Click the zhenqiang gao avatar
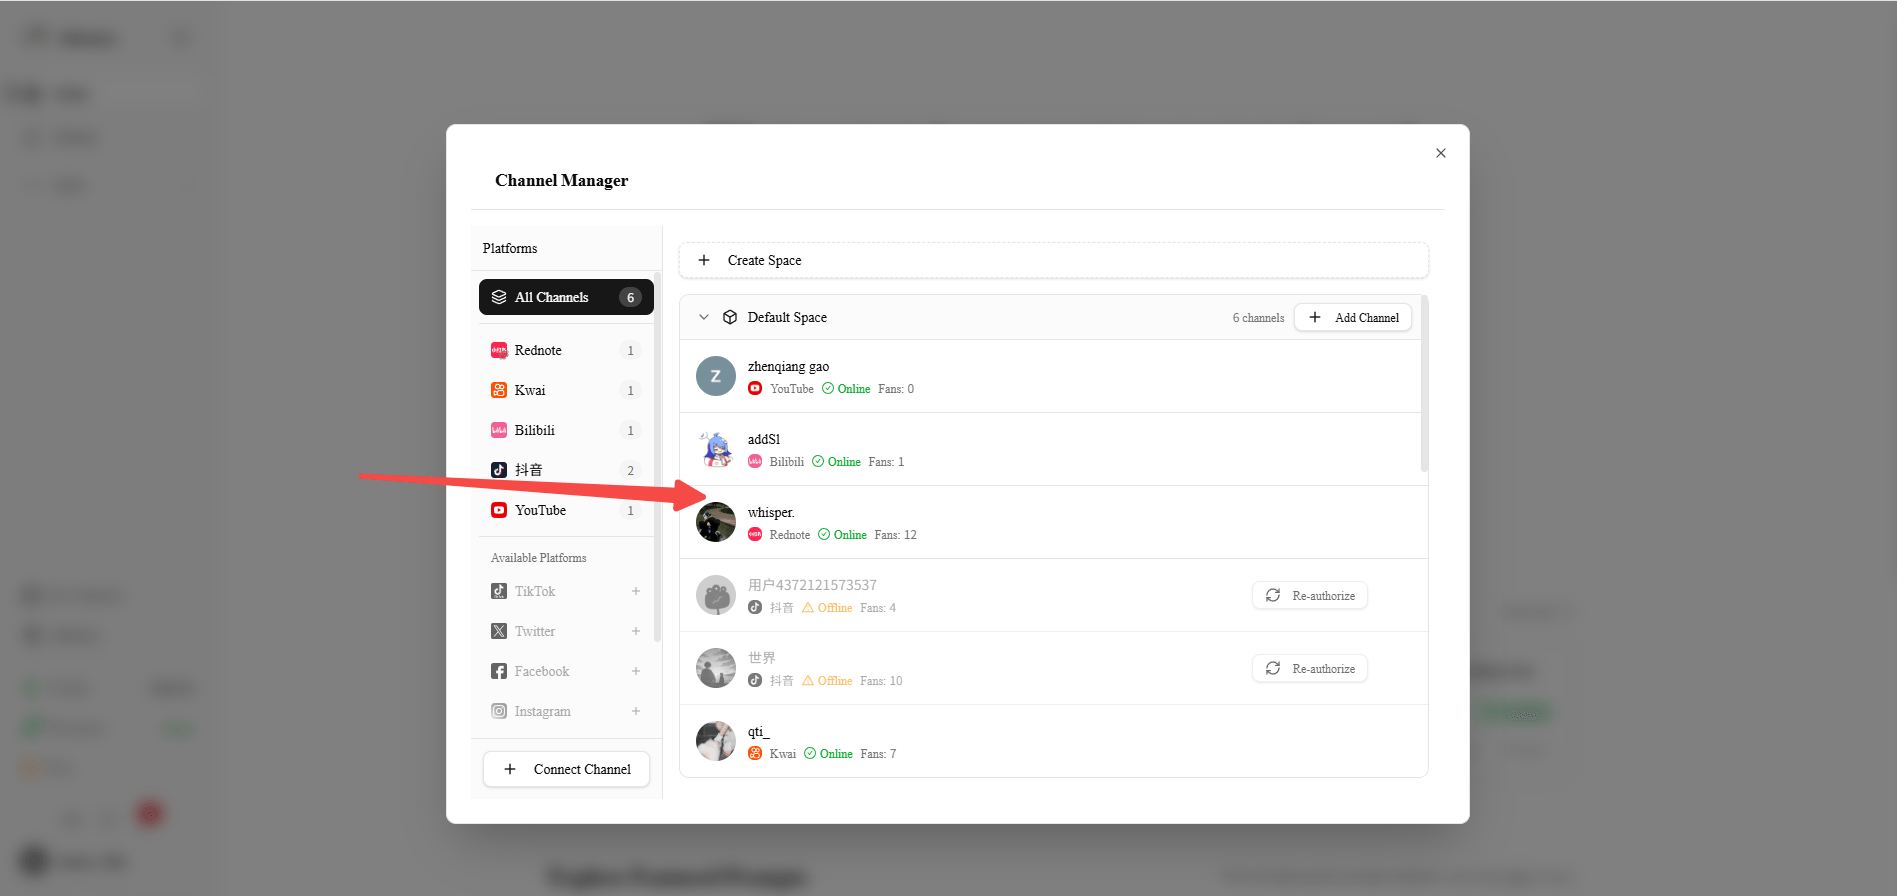 pyautogui.click(x=715, y=376)
